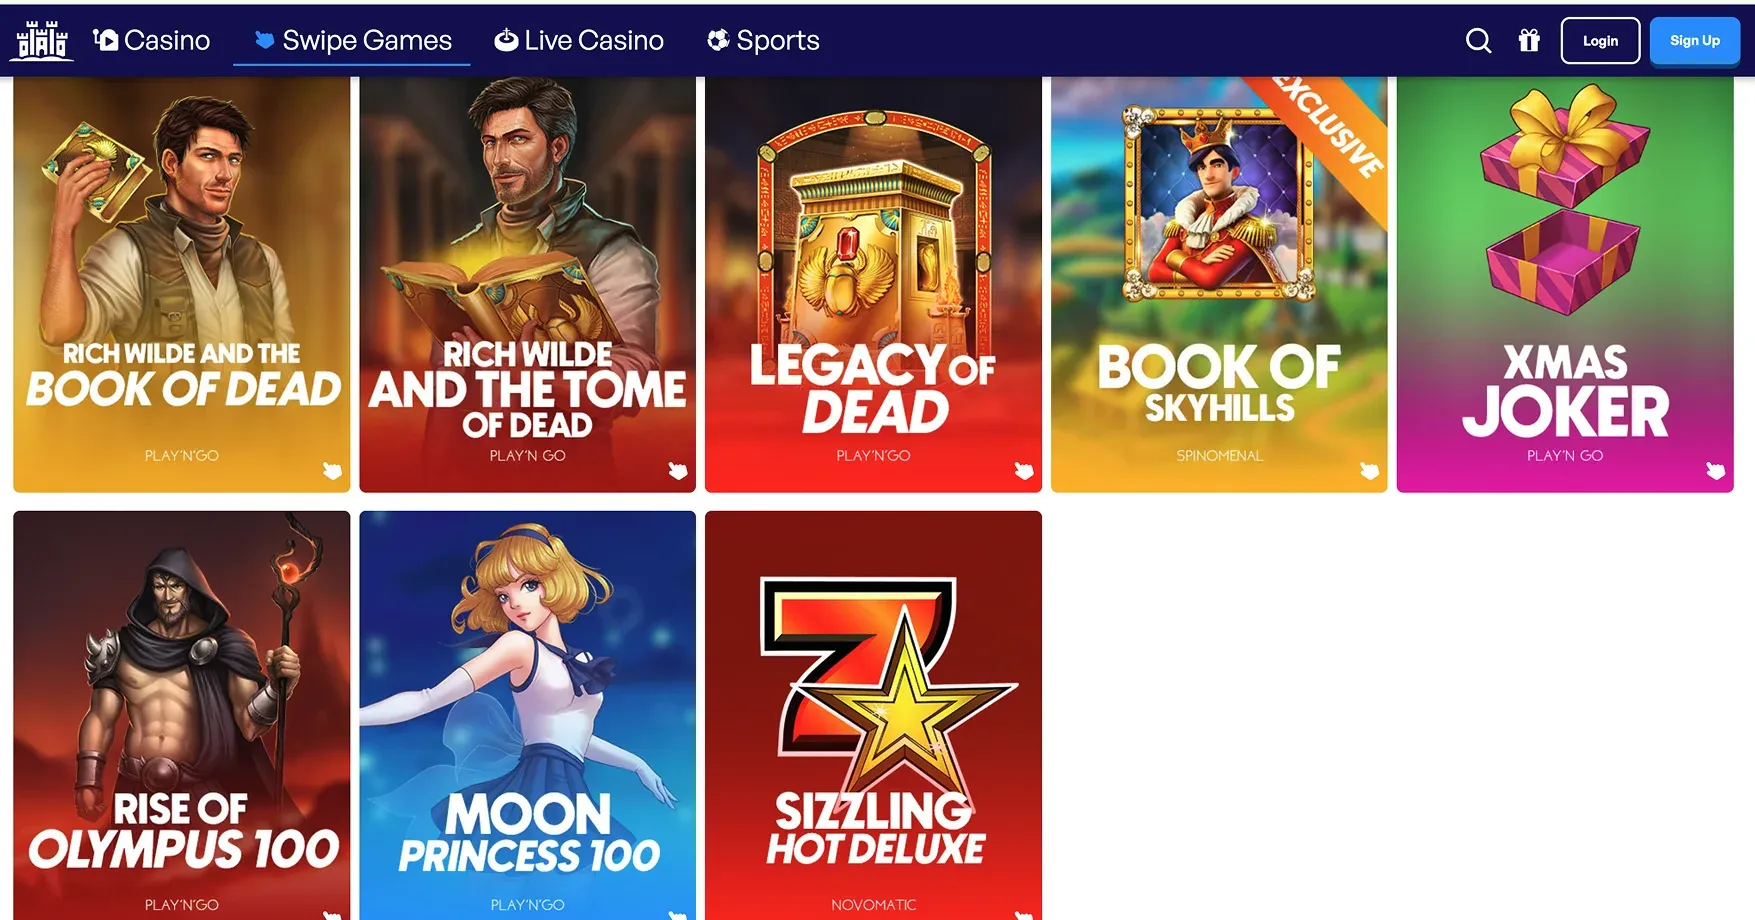Switch to the Sports tab
The height and width of the screenshot is (920, 1755).
[763, 41]
